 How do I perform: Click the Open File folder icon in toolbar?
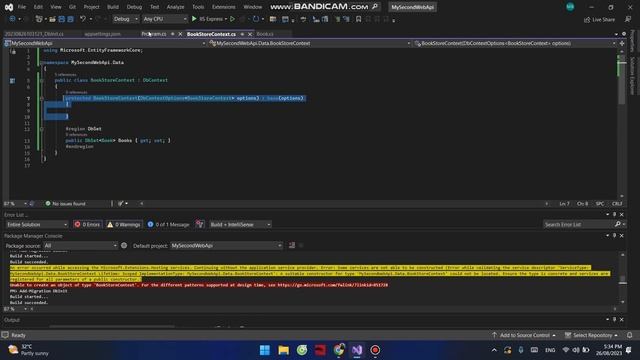click(52, 19)
